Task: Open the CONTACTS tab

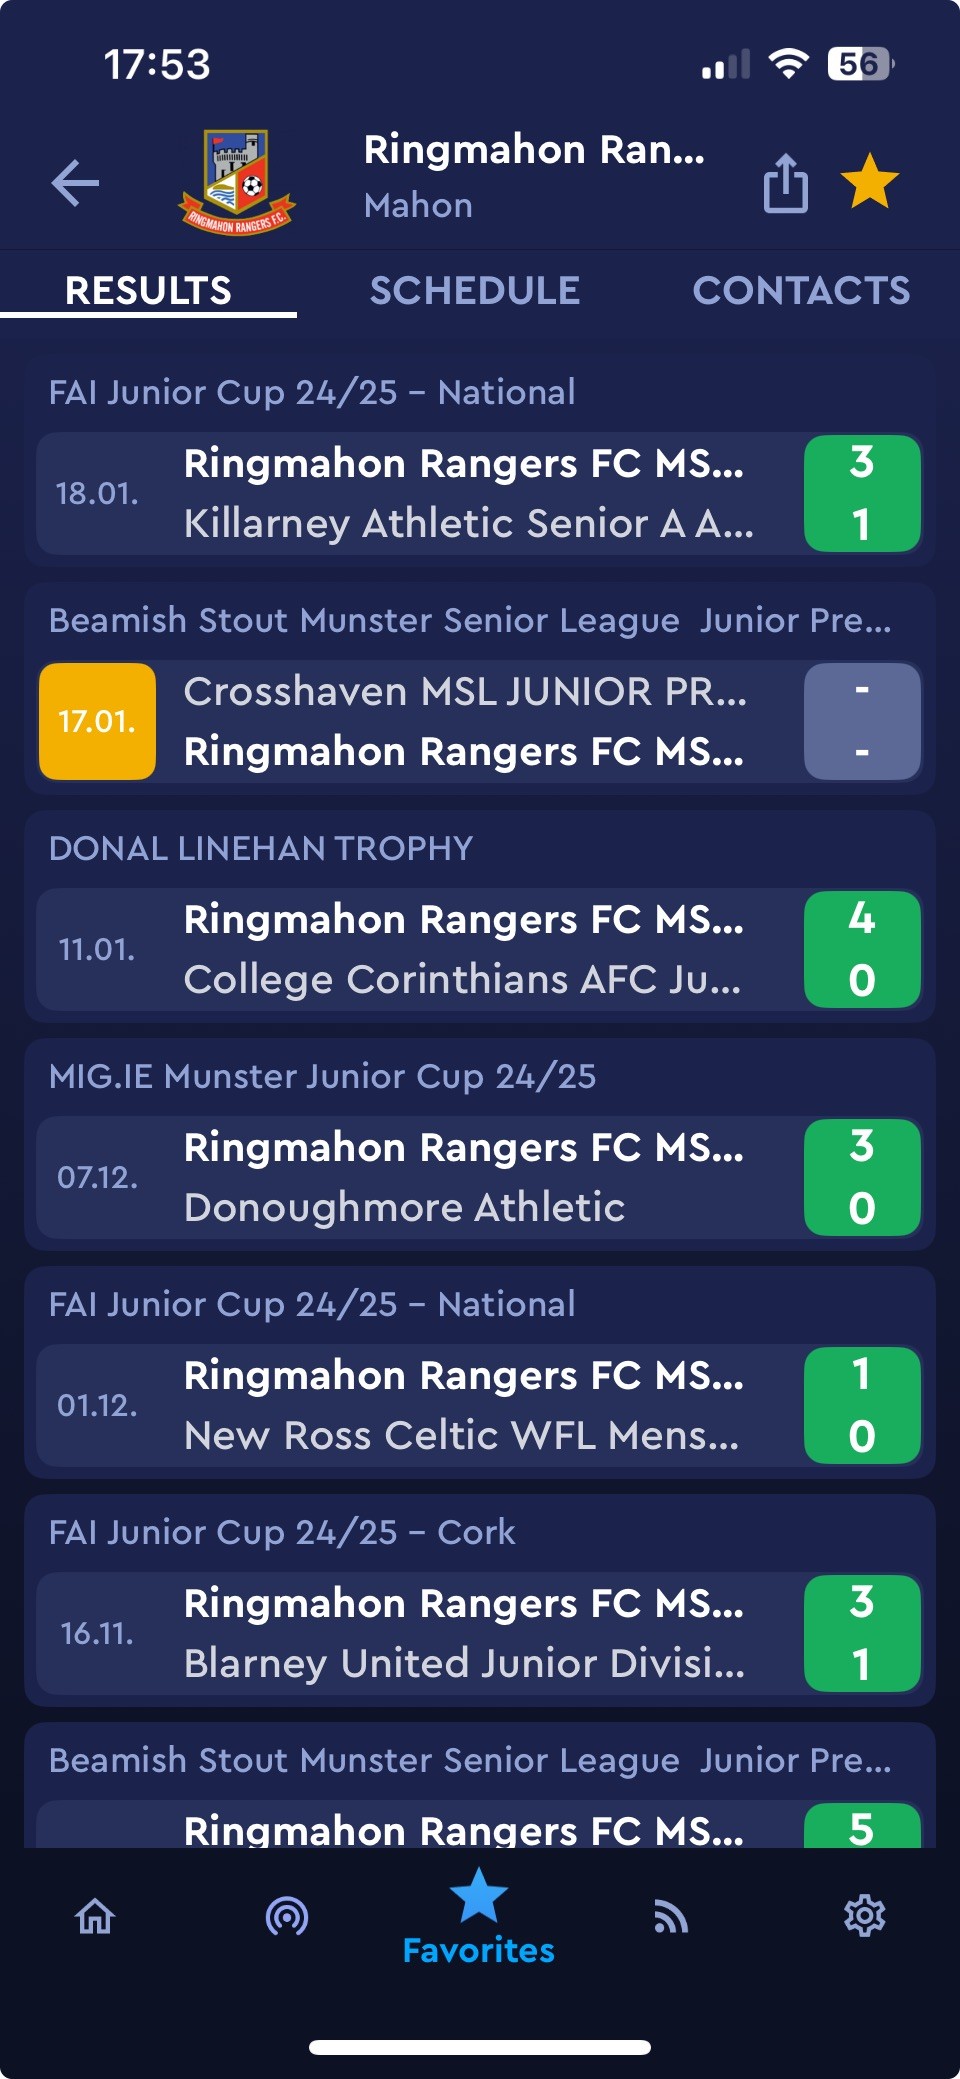Action: click(801, 291)
